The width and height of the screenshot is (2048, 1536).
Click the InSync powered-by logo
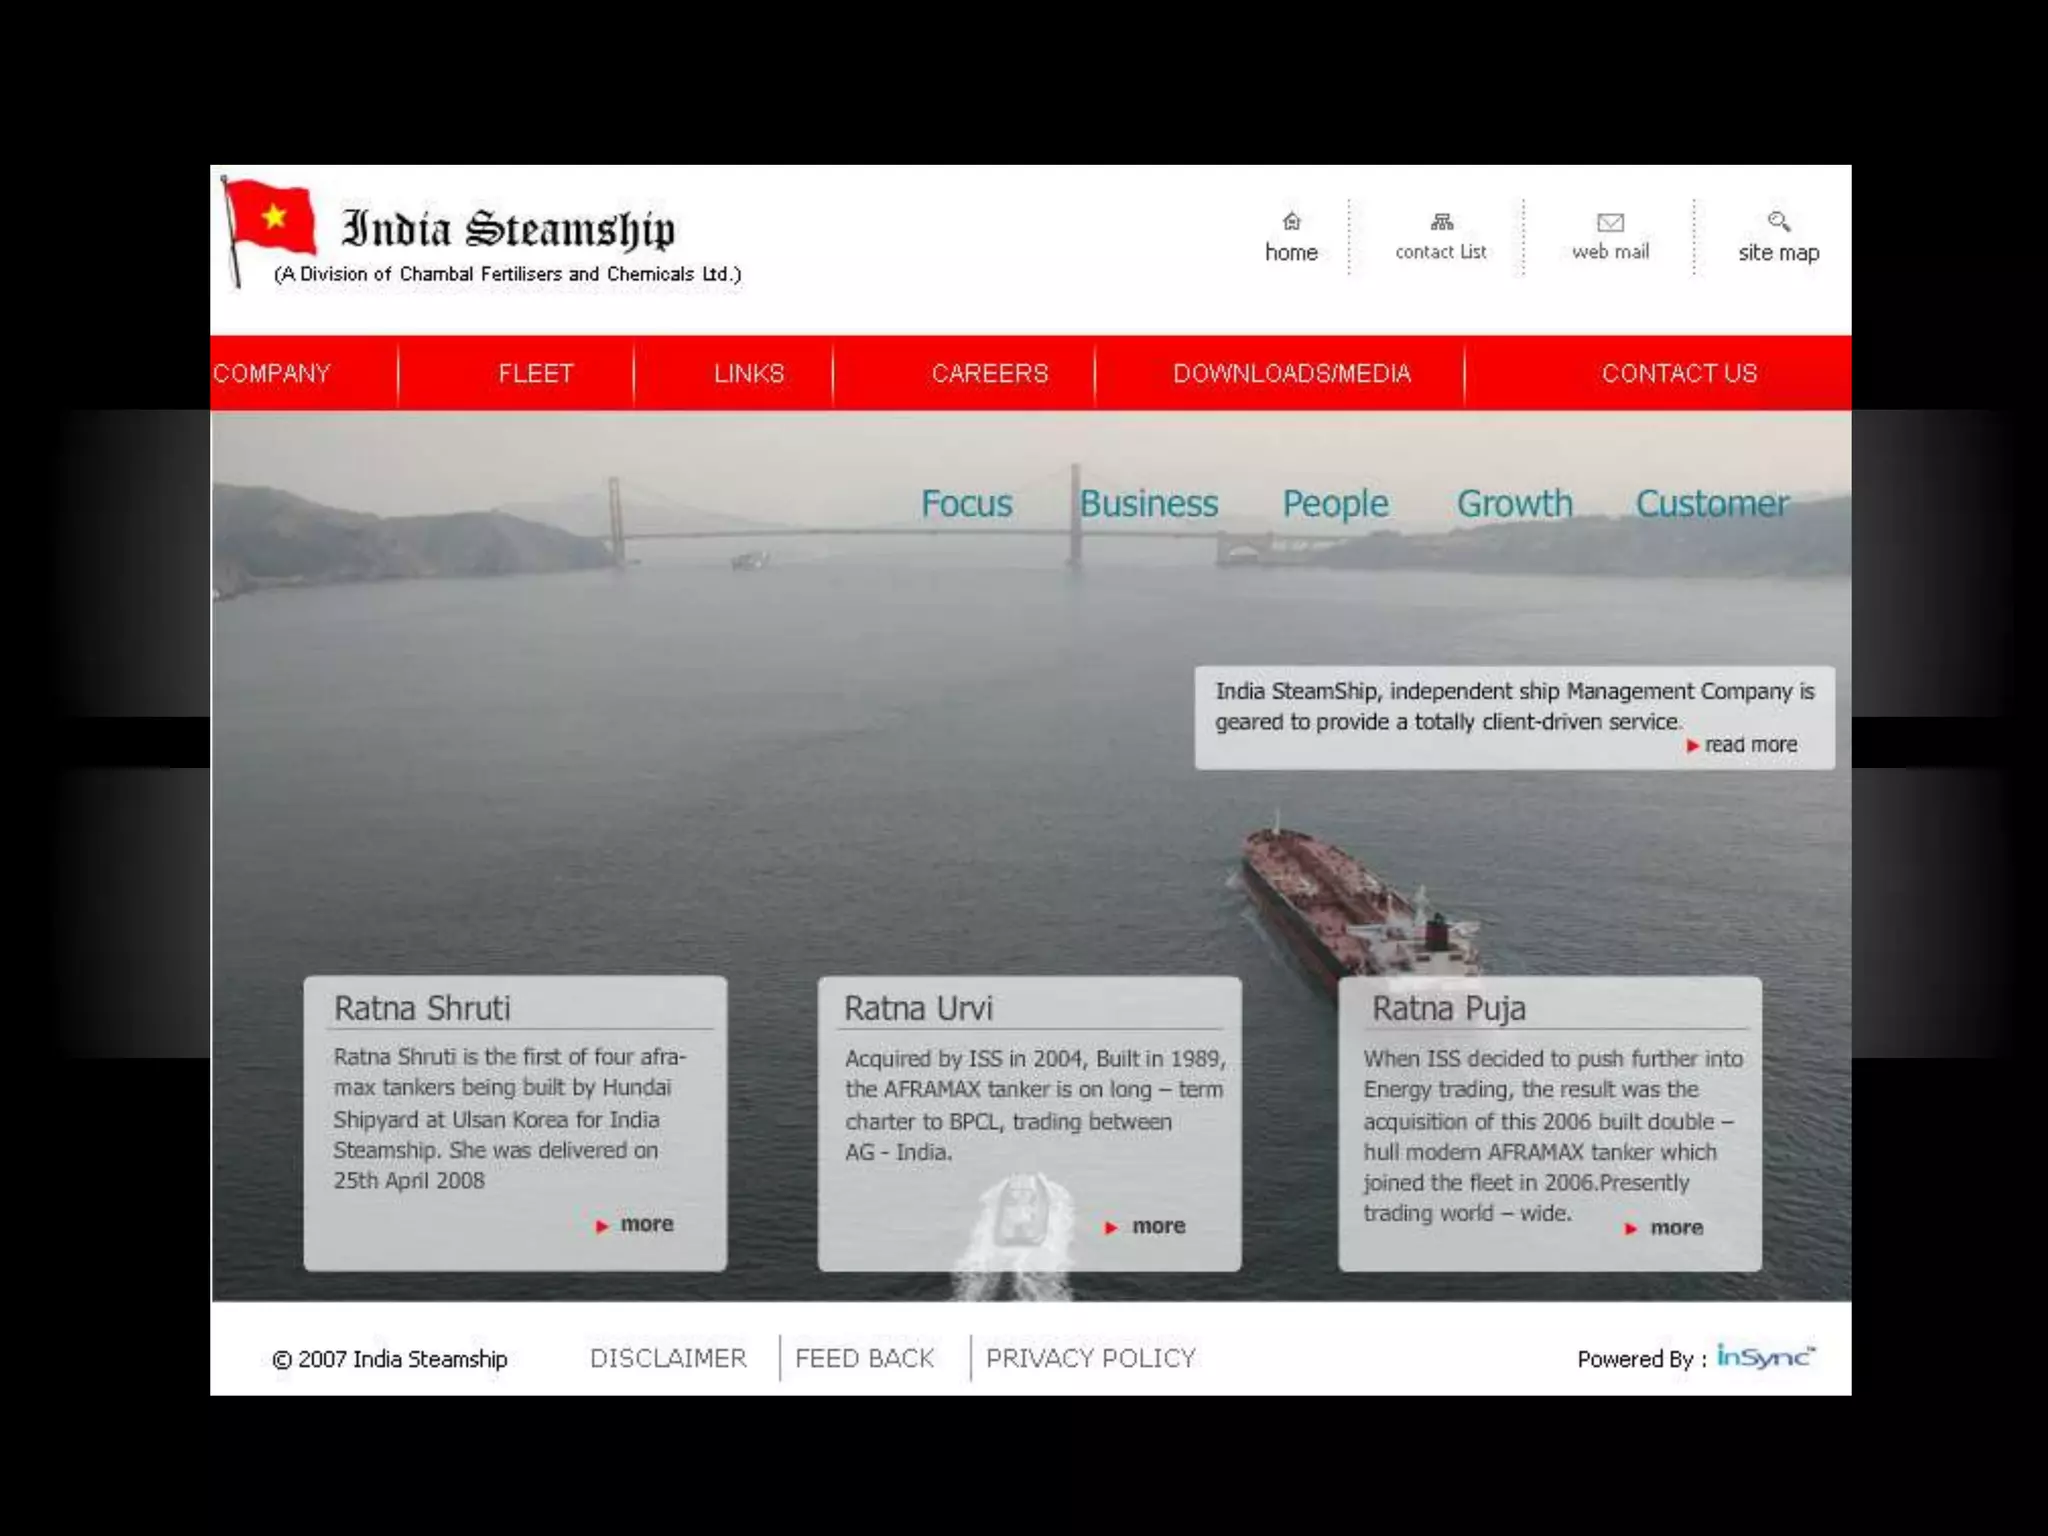tap(1765, 1356)
